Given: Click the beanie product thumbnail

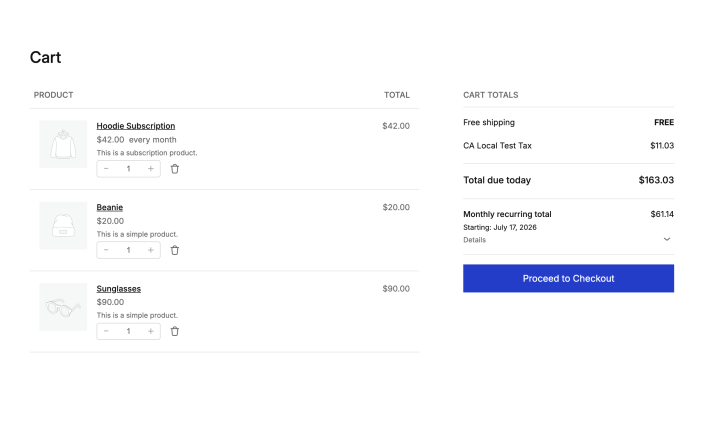Looking at the screenshot, I should 63,225.
